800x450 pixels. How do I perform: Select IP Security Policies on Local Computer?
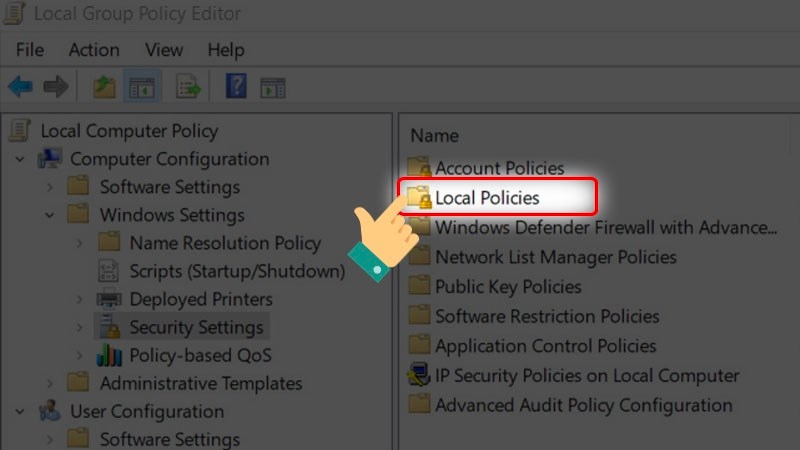587,376
